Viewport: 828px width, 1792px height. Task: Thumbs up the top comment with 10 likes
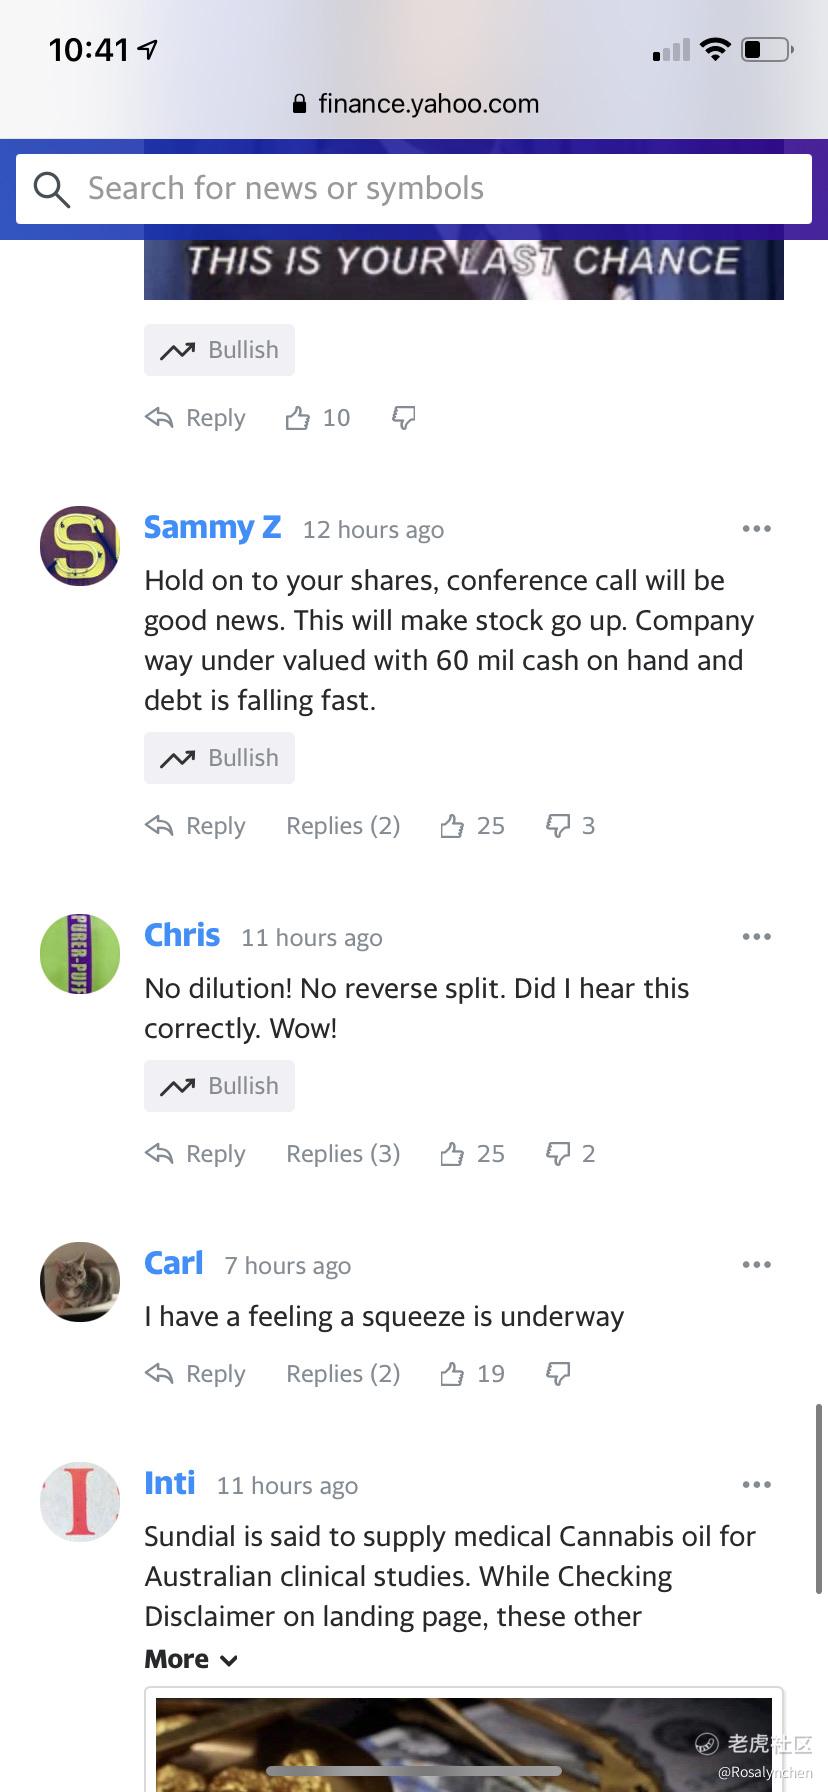(x=298, y=418)
